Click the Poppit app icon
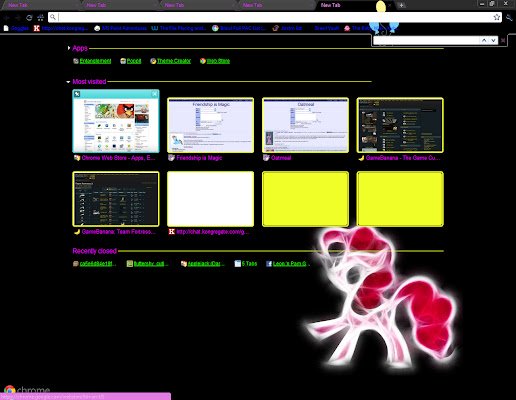The height and width of the screenshot is (400, 516). coord(123,61)
